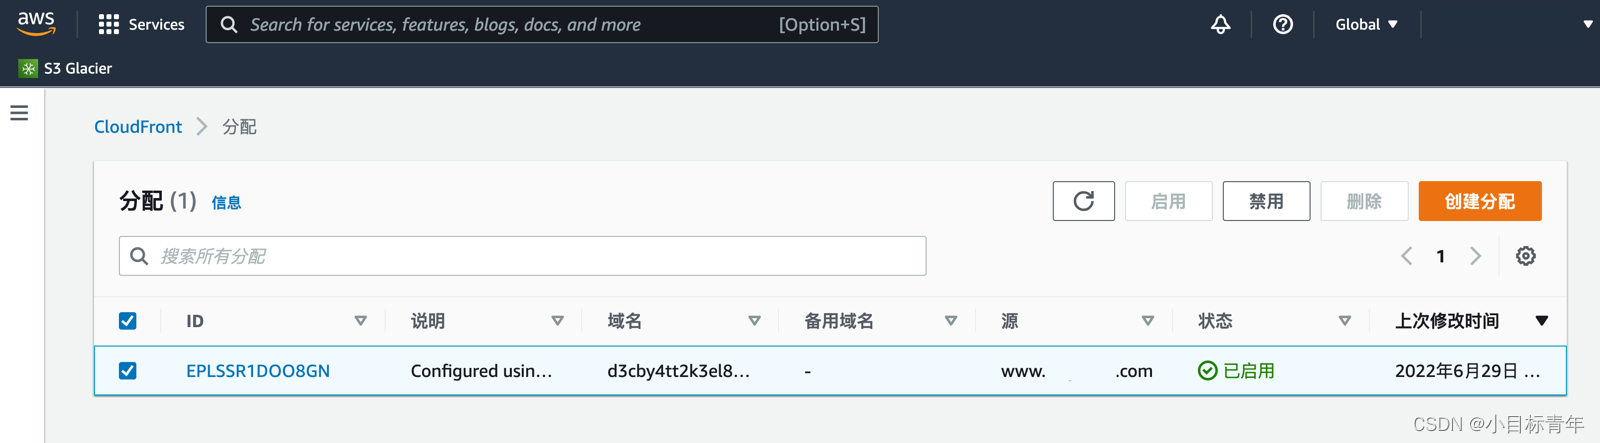Toggle the select-all header checkbox
The image size is (1600, 443).
click(x=128, y=321)
